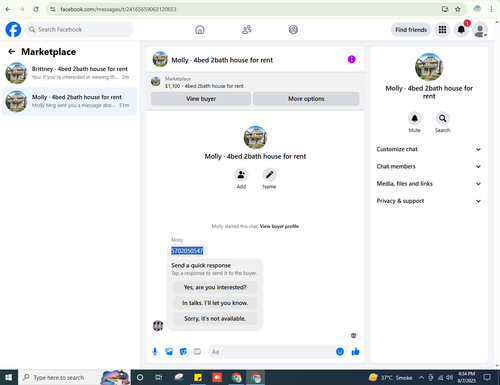Click house thumbnail in right info panel
Screen dimensions: 500x385
pyautogui.click(x=429, y=67)
